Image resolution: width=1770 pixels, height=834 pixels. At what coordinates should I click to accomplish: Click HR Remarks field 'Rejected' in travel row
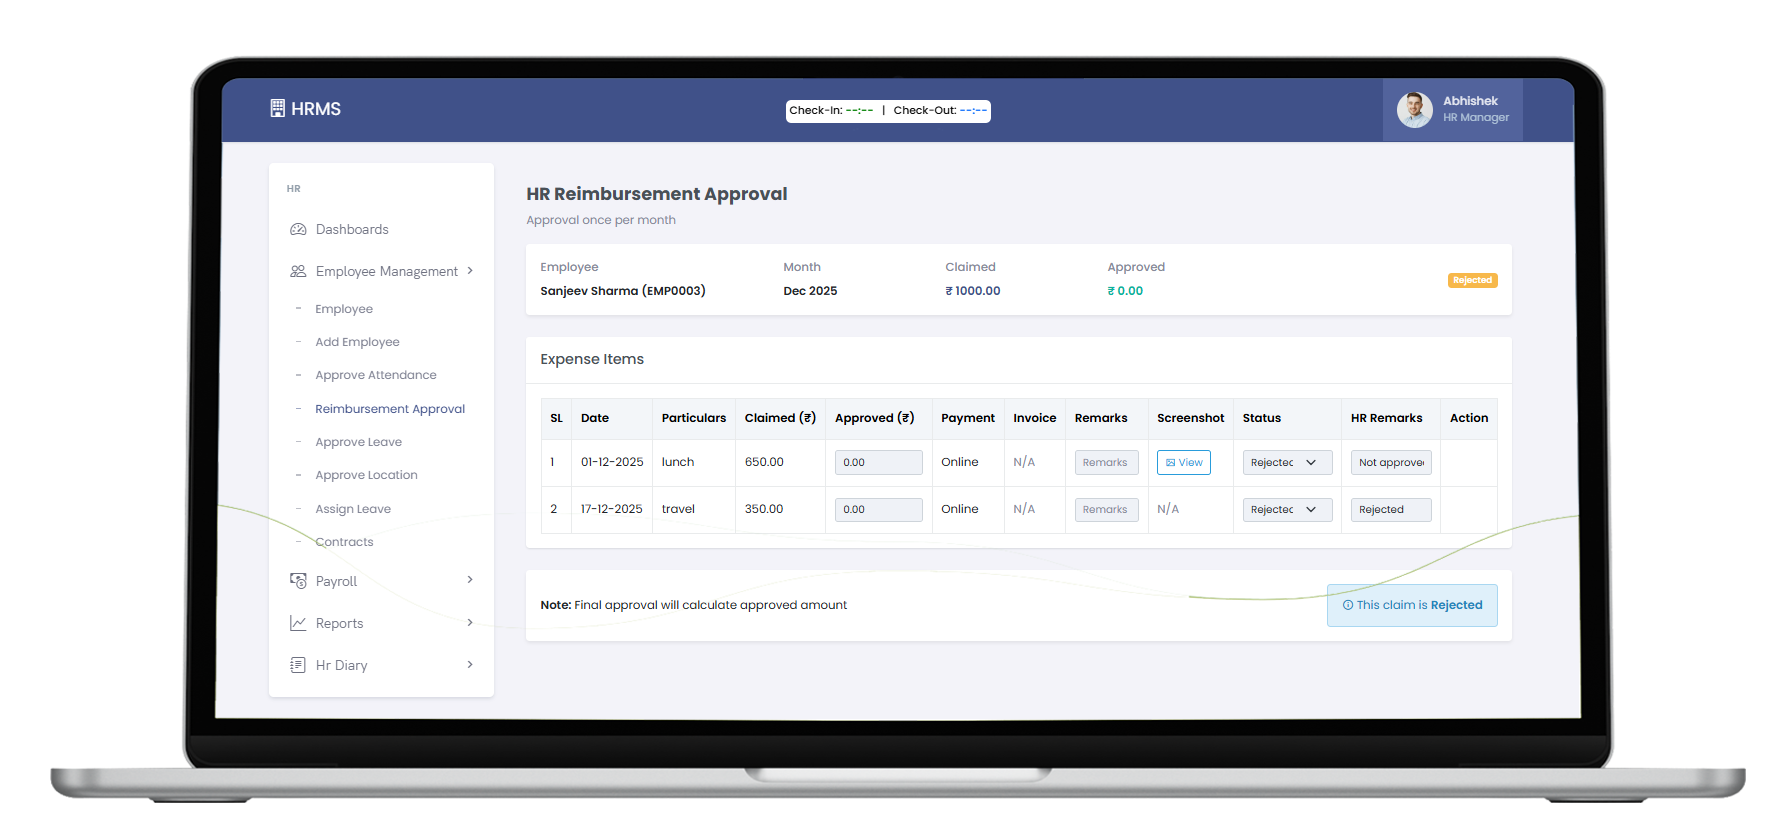tap(1391, 509)
